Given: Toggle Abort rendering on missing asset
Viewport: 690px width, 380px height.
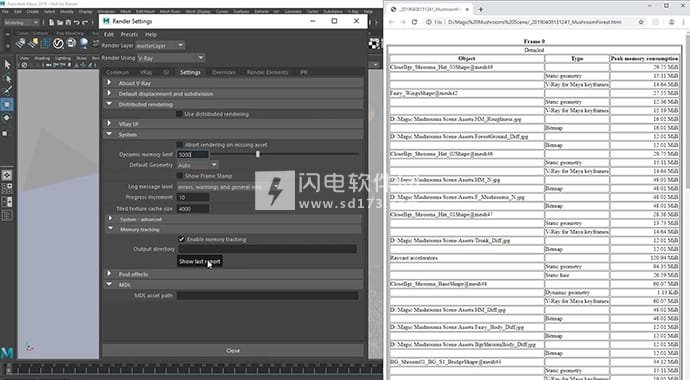Looking at the screenshot, I should (x=179, y=144).
